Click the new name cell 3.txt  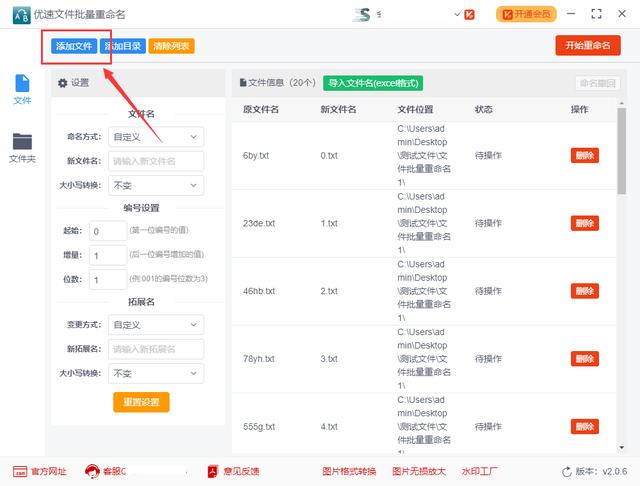coord(329,359)
